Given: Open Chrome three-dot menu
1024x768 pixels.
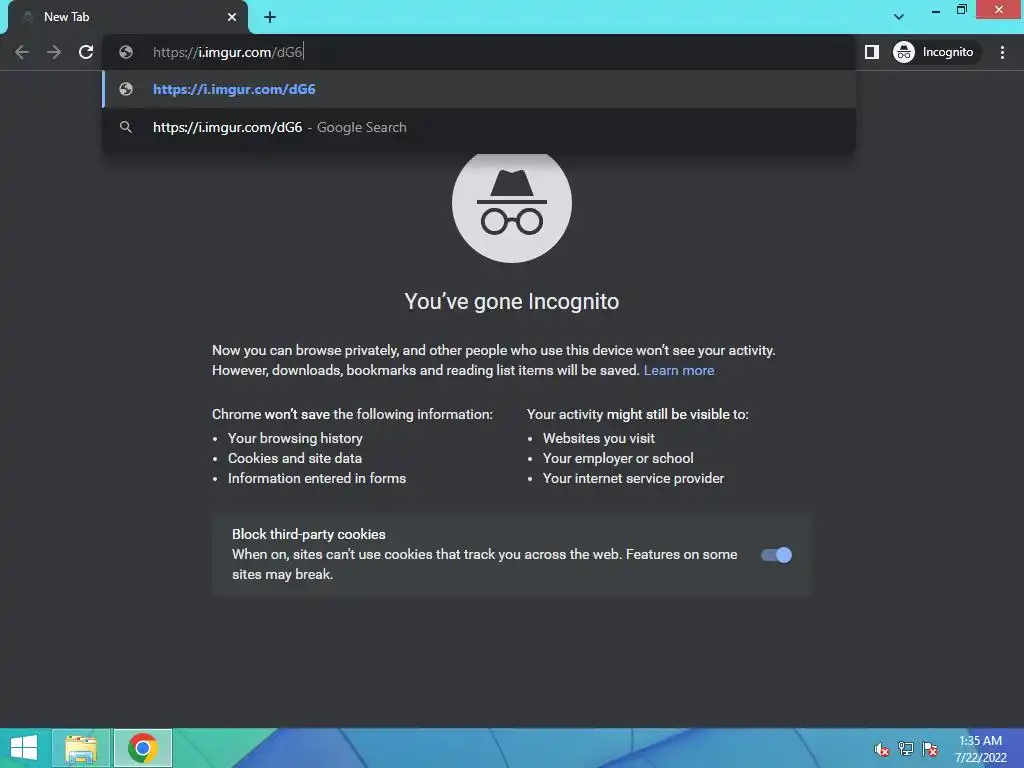Looking at the screenshot, I should coord(1002,52).
